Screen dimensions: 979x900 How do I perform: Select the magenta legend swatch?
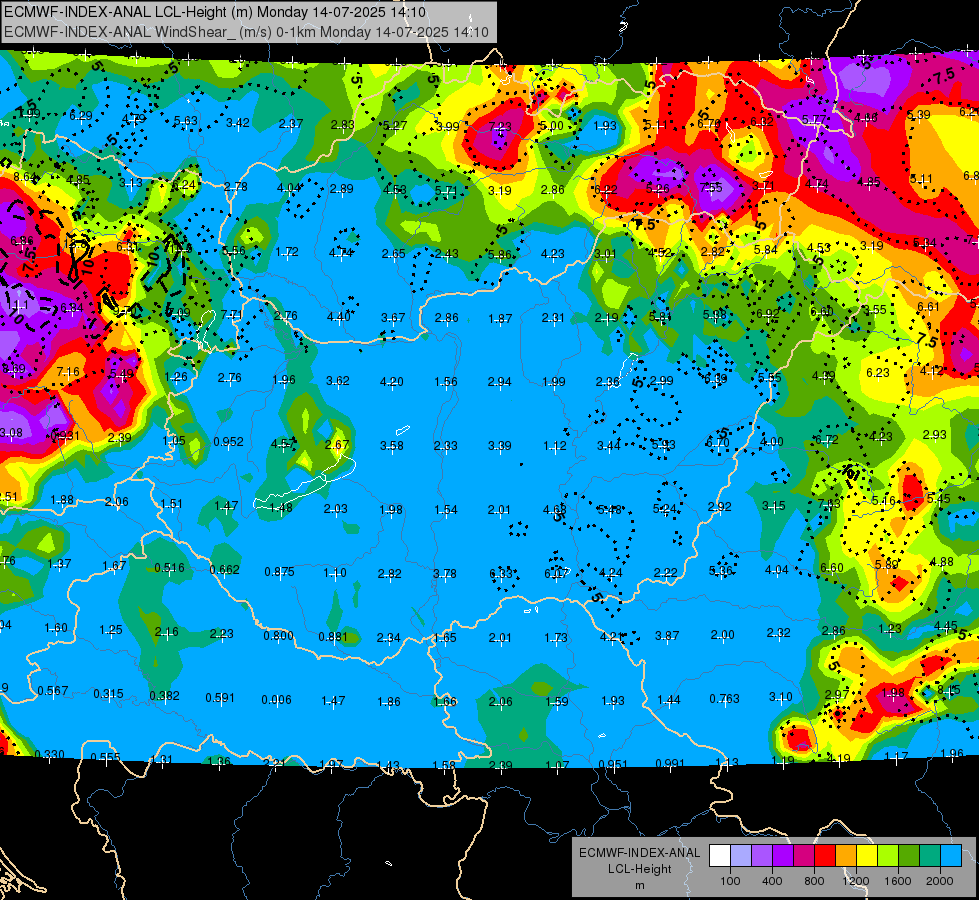point(804,856)
